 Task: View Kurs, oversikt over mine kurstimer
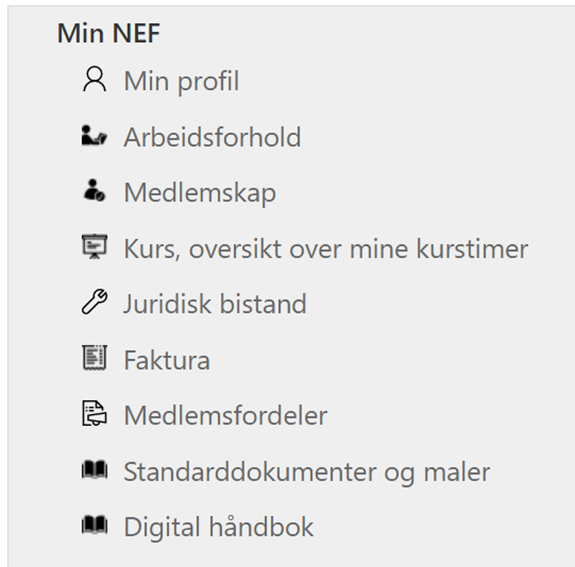click(326, 249)
